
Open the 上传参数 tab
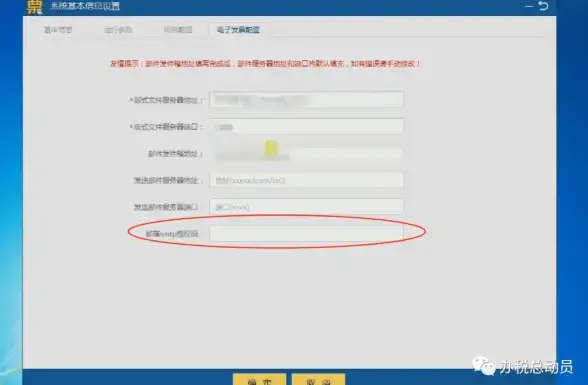pos(118,30)
